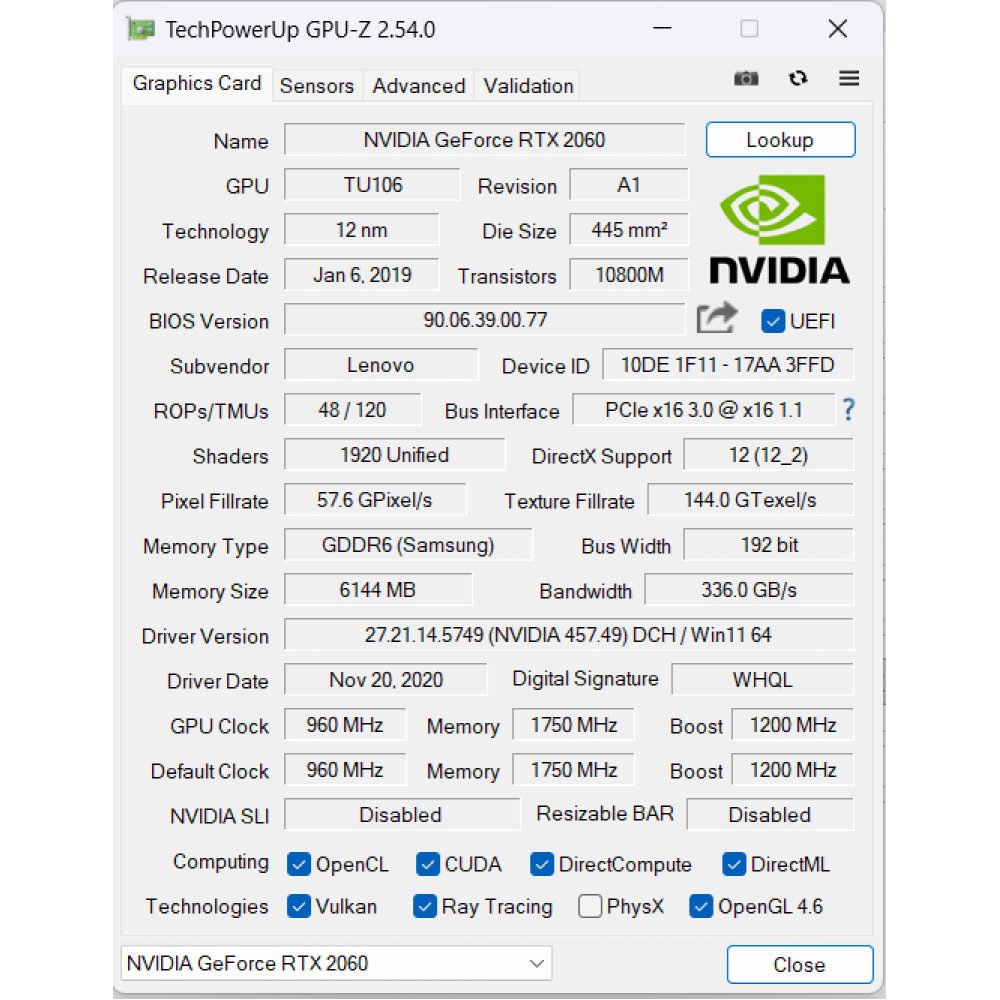Close the window with the X button
Viewport: 1000px width, 1000px height.
(x=837, y=29)
